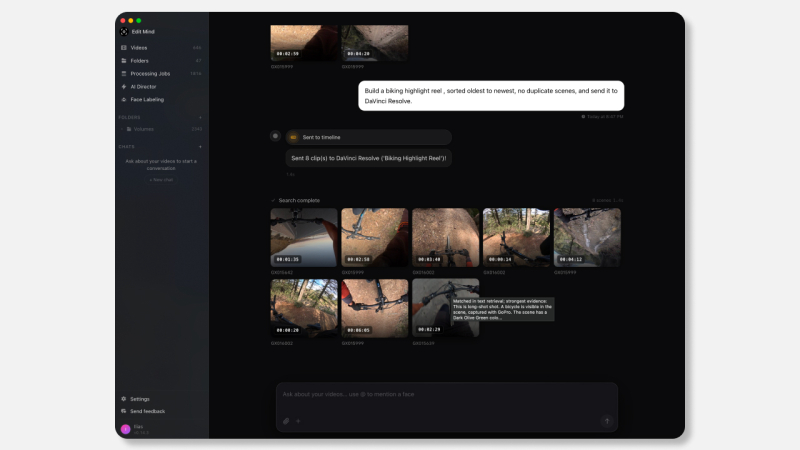Click the assistant avatar circle icon
This screenshot has height=450, width=800.
point(276,136)
